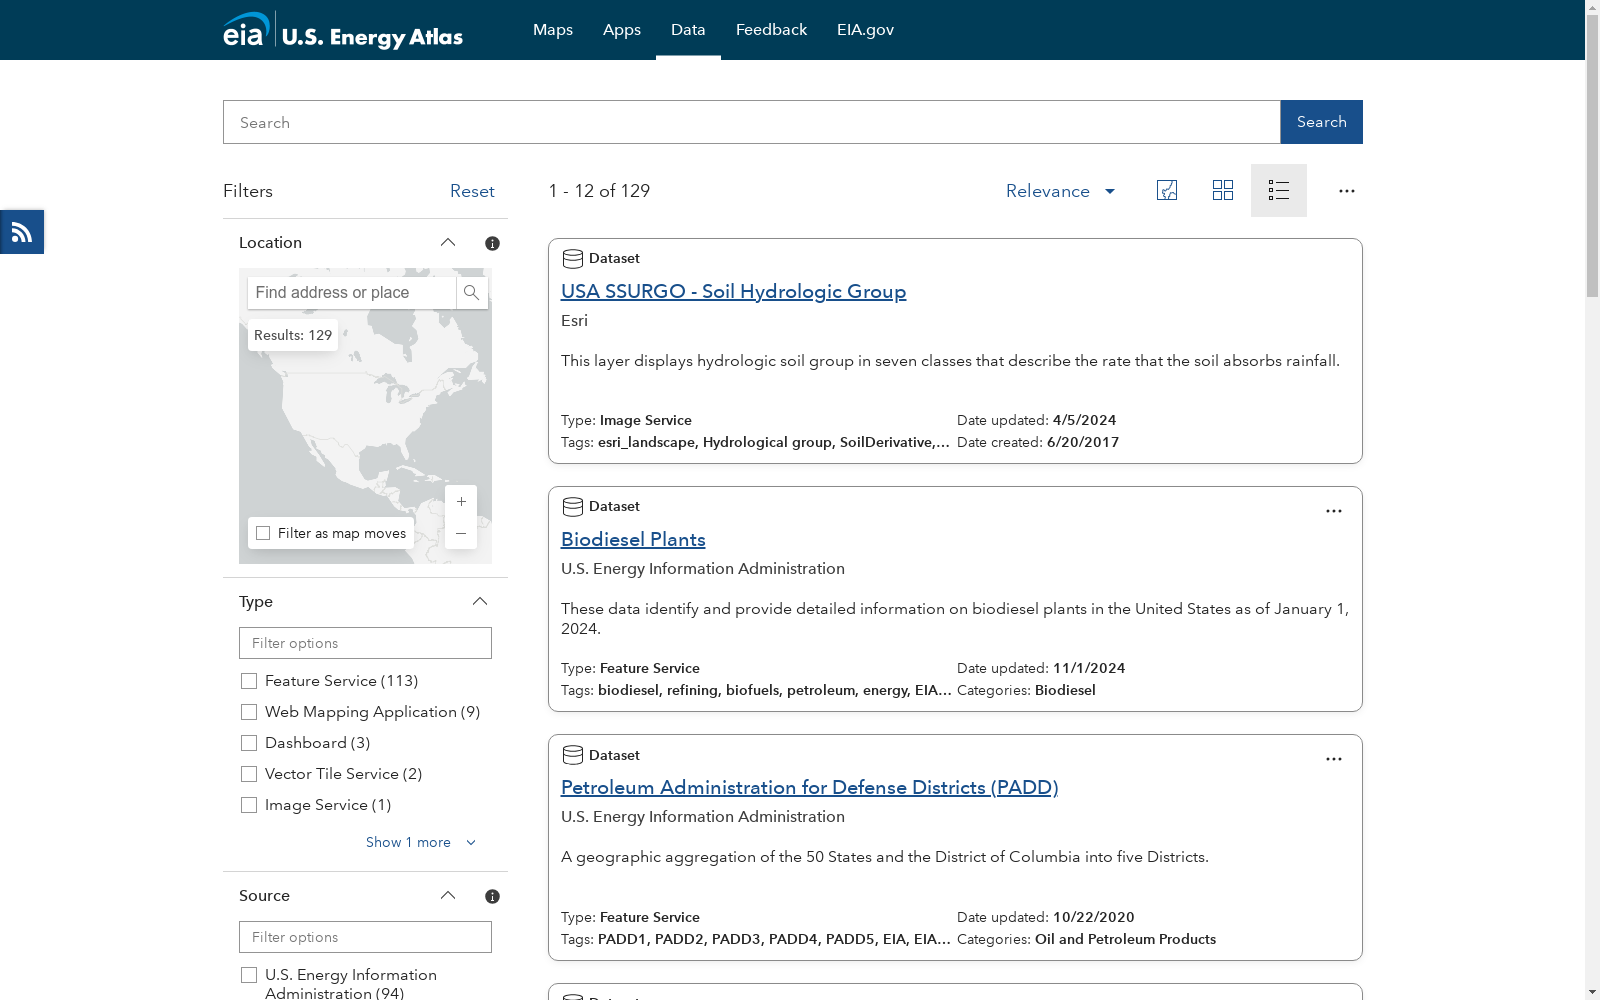Viewport: 1600px width, 1000px height.
Task: Open the results more options menu
Action: tap(1347, 191)
